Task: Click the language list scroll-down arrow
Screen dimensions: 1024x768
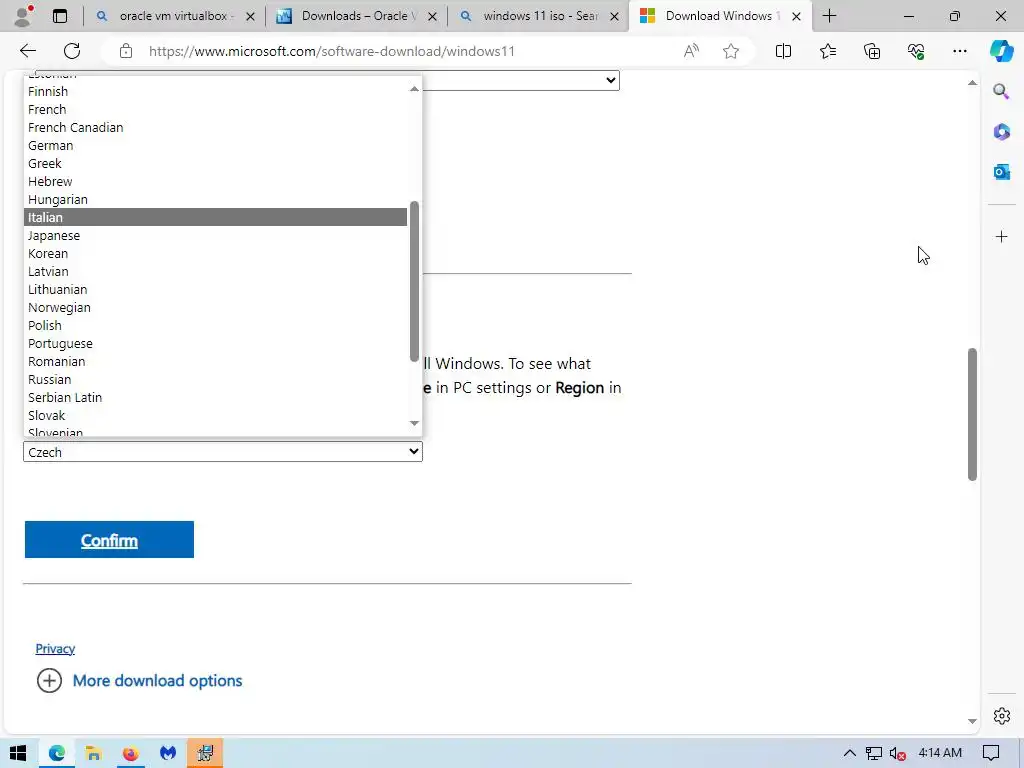Action: [414, 423]
